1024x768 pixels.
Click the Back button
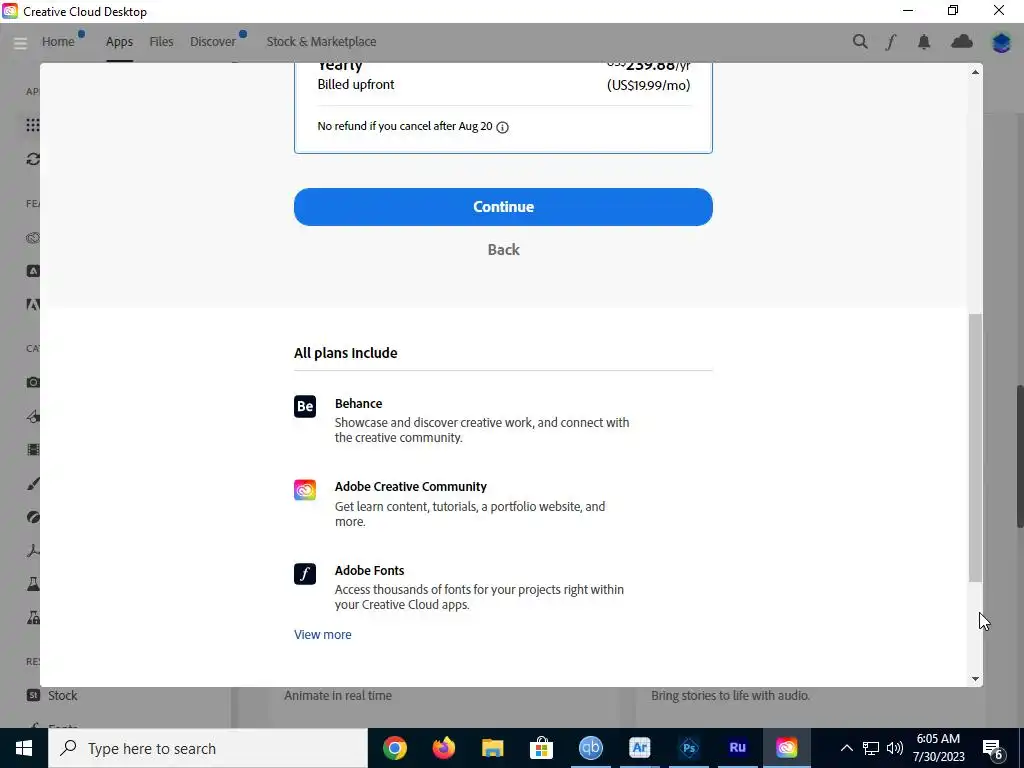[x=504, y=249]
